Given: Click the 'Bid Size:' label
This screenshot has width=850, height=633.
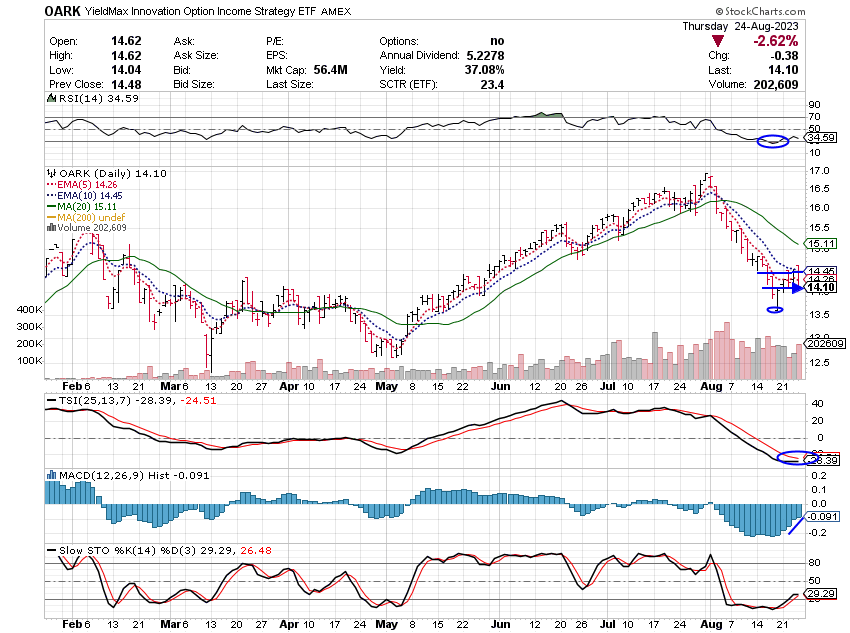Looking at the screenshot, I should click(x=194, y=85).
